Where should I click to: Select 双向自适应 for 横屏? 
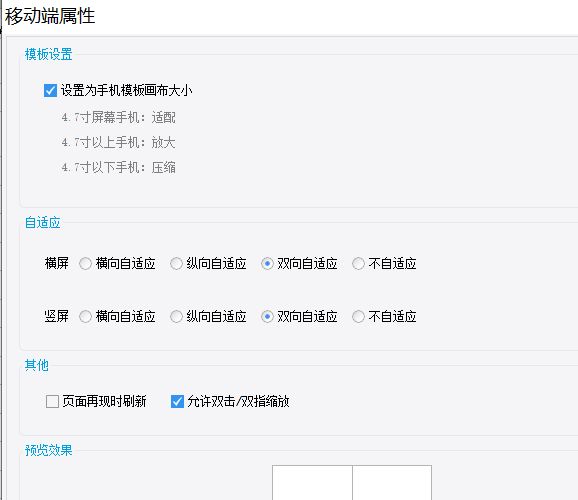tap(267, 264)
